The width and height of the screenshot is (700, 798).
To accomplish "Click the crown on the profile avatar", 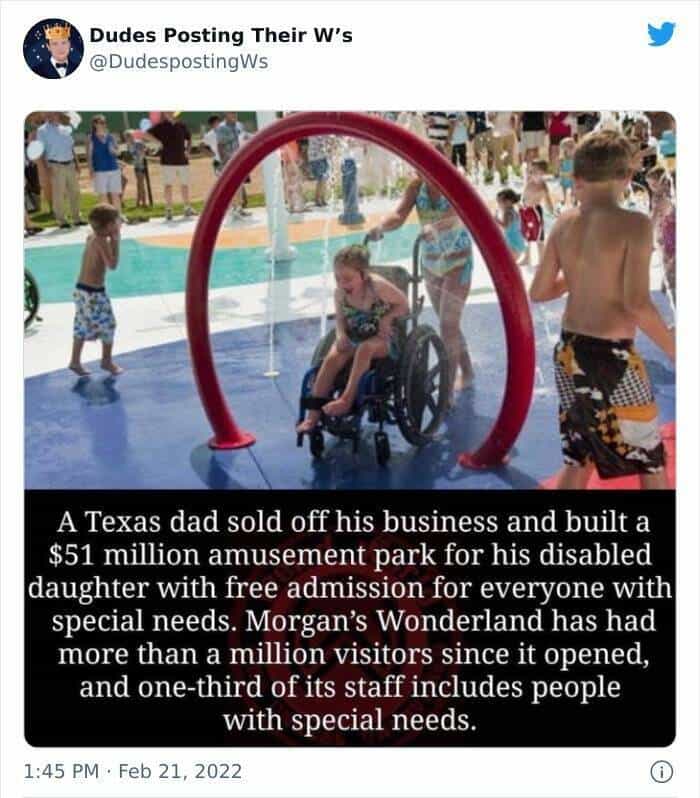I will pyautogui.click(x=58, y=32).
